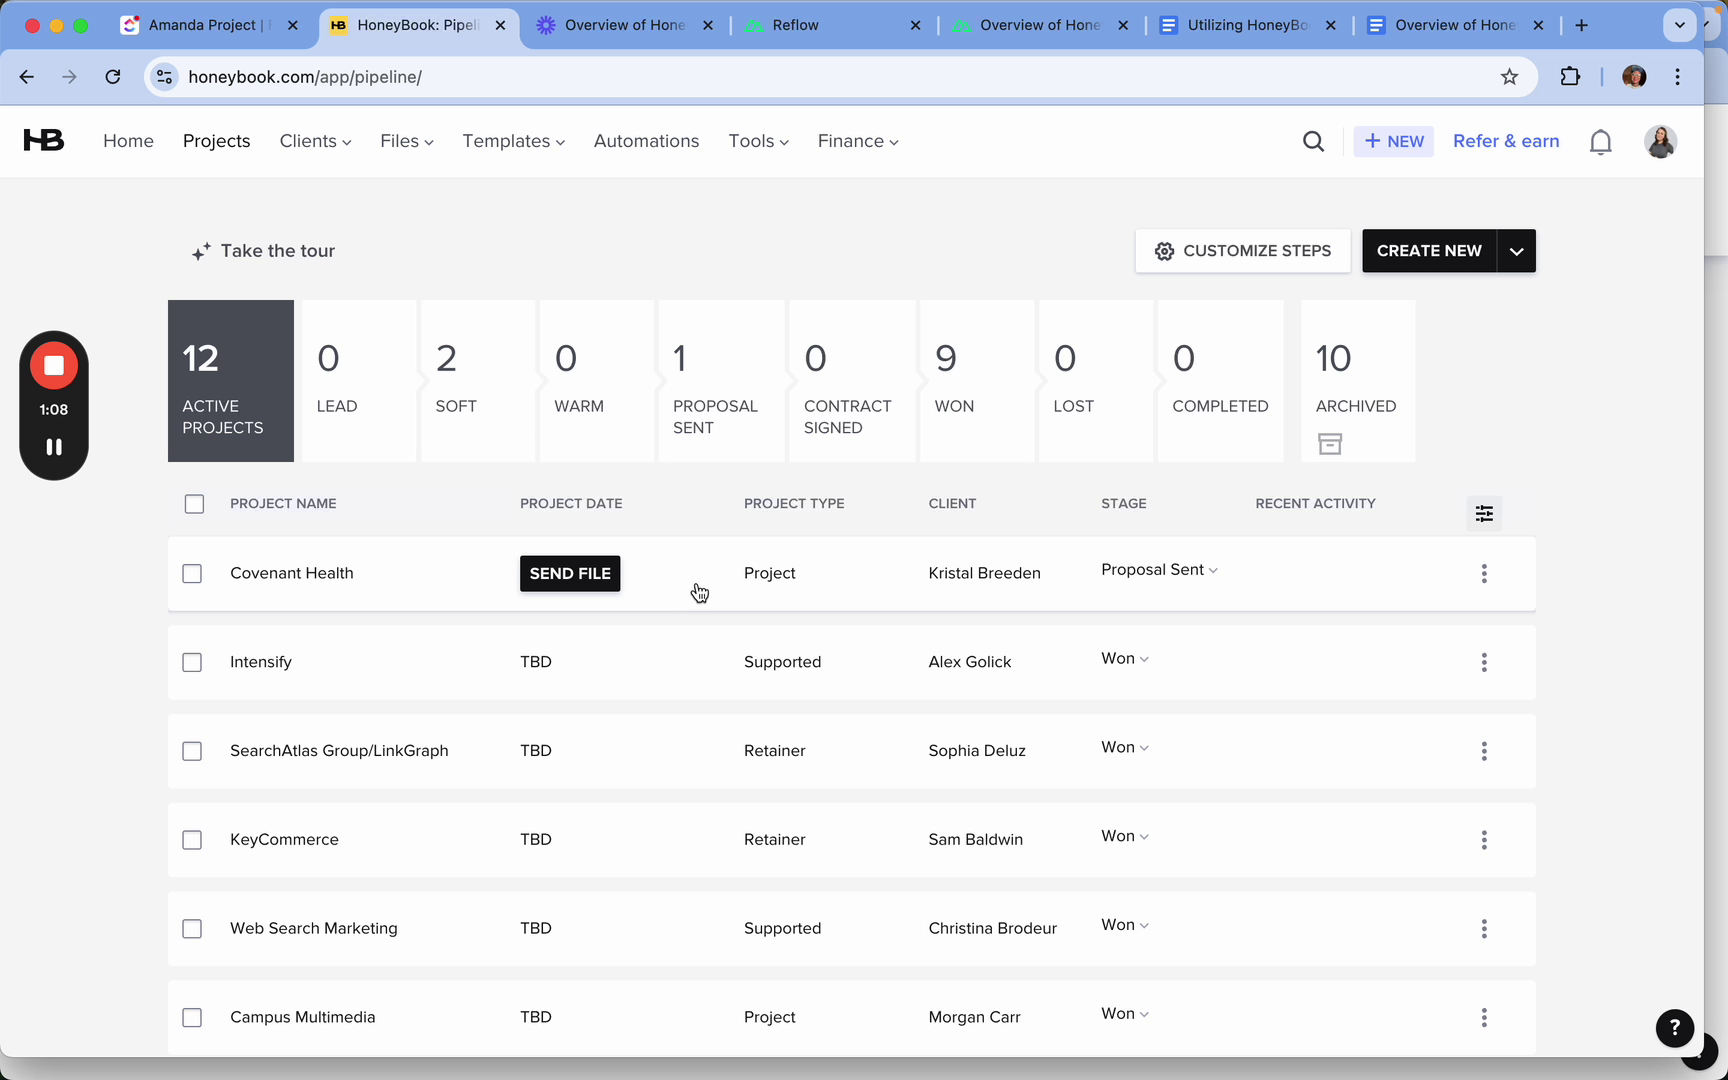Open the HoneyBook logo home icon
Screen dimensions: 1728x1080
tap(44, 141)
